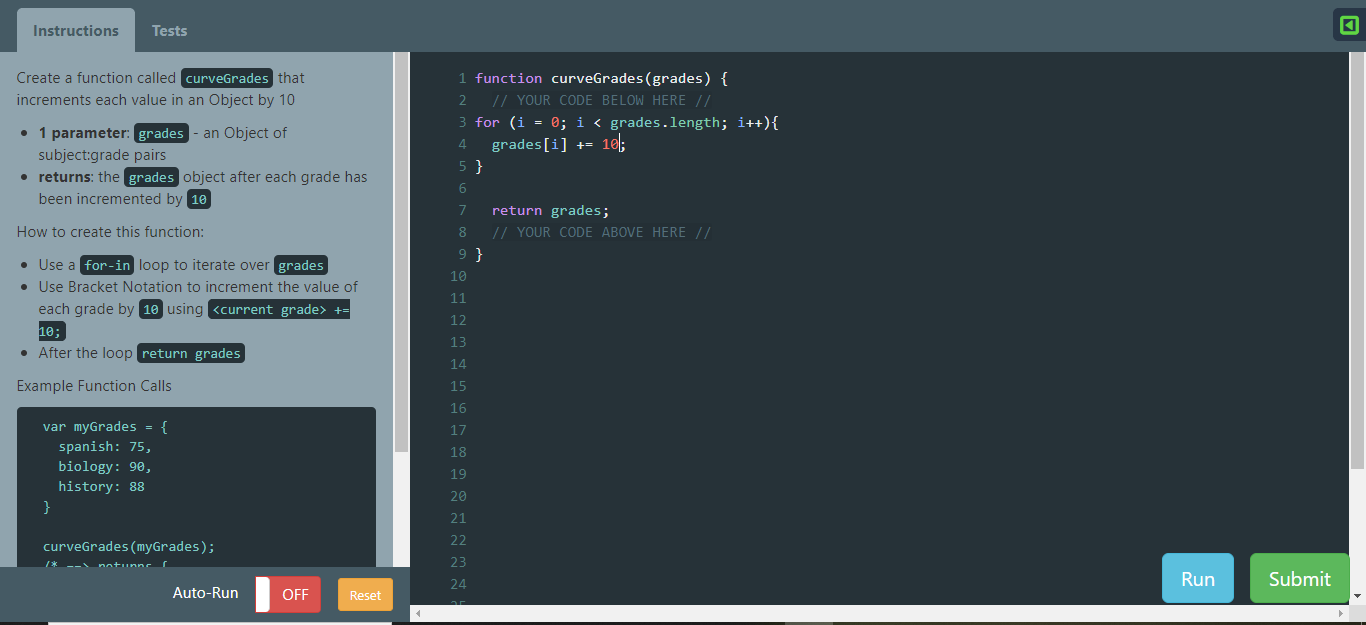
Task: Click the 'return grades' code tag
Action: [x=191, y=353]
